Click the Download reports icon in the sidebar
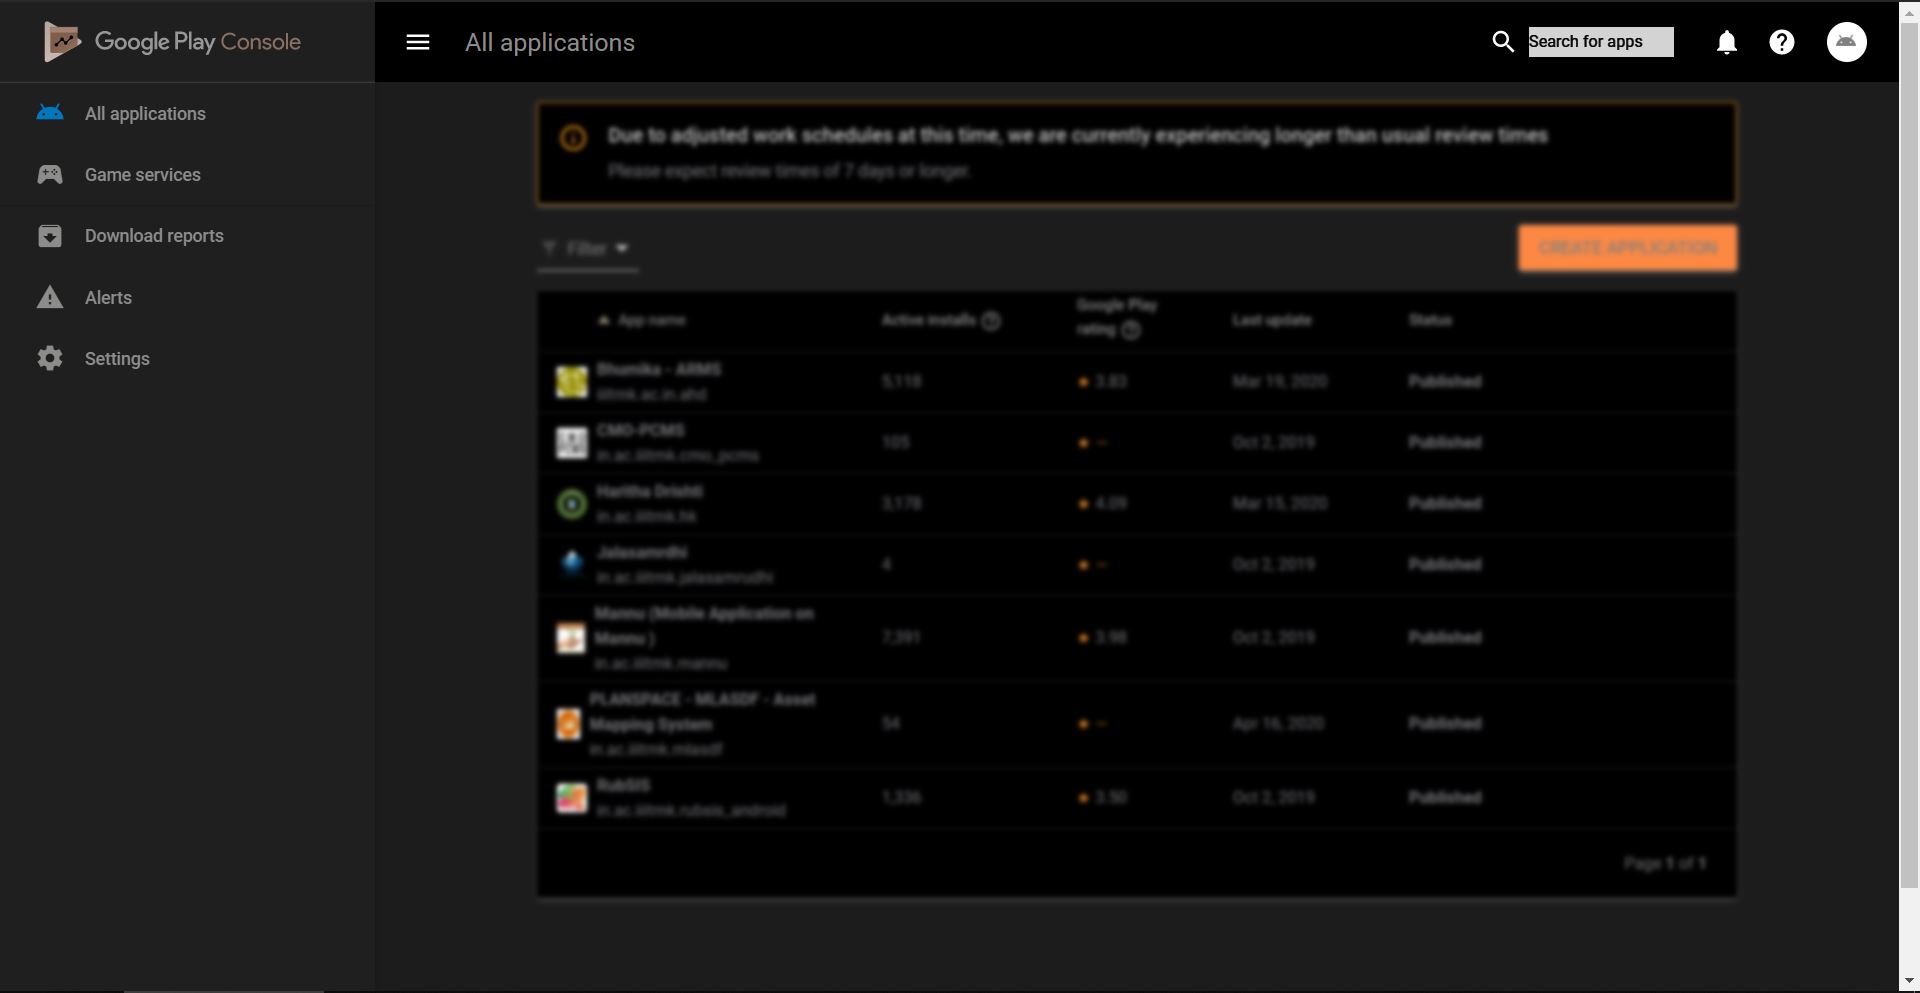 tap(49, 236)
